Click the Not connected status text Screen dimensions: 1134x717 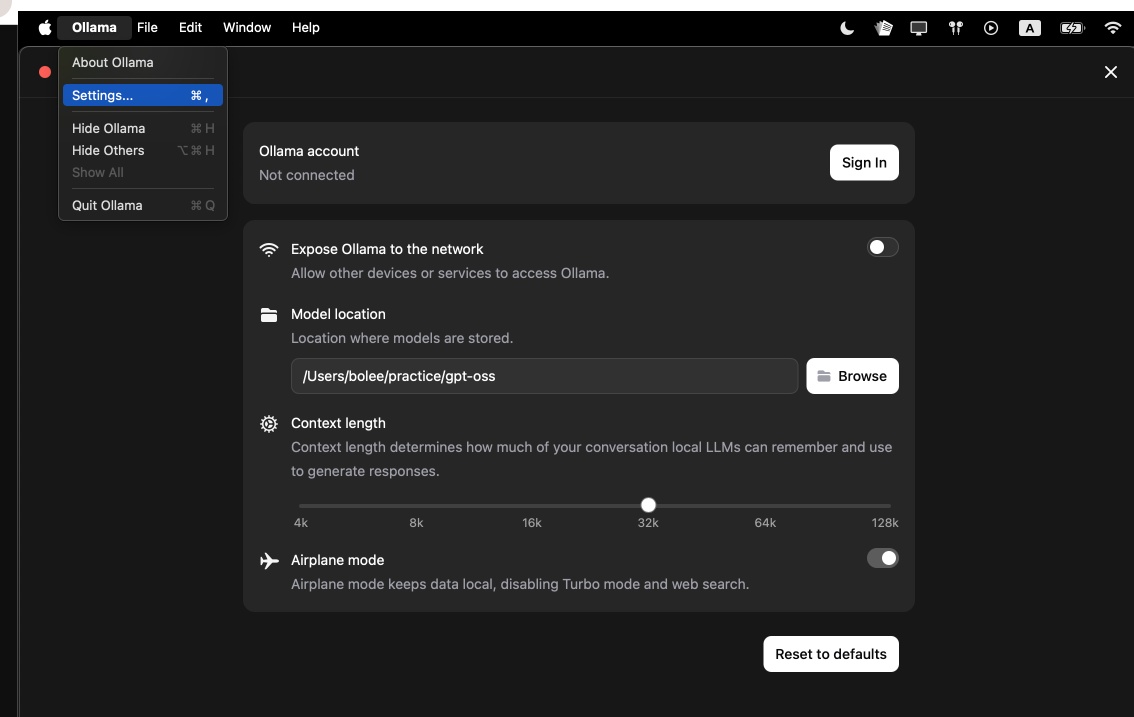point(307,175)
